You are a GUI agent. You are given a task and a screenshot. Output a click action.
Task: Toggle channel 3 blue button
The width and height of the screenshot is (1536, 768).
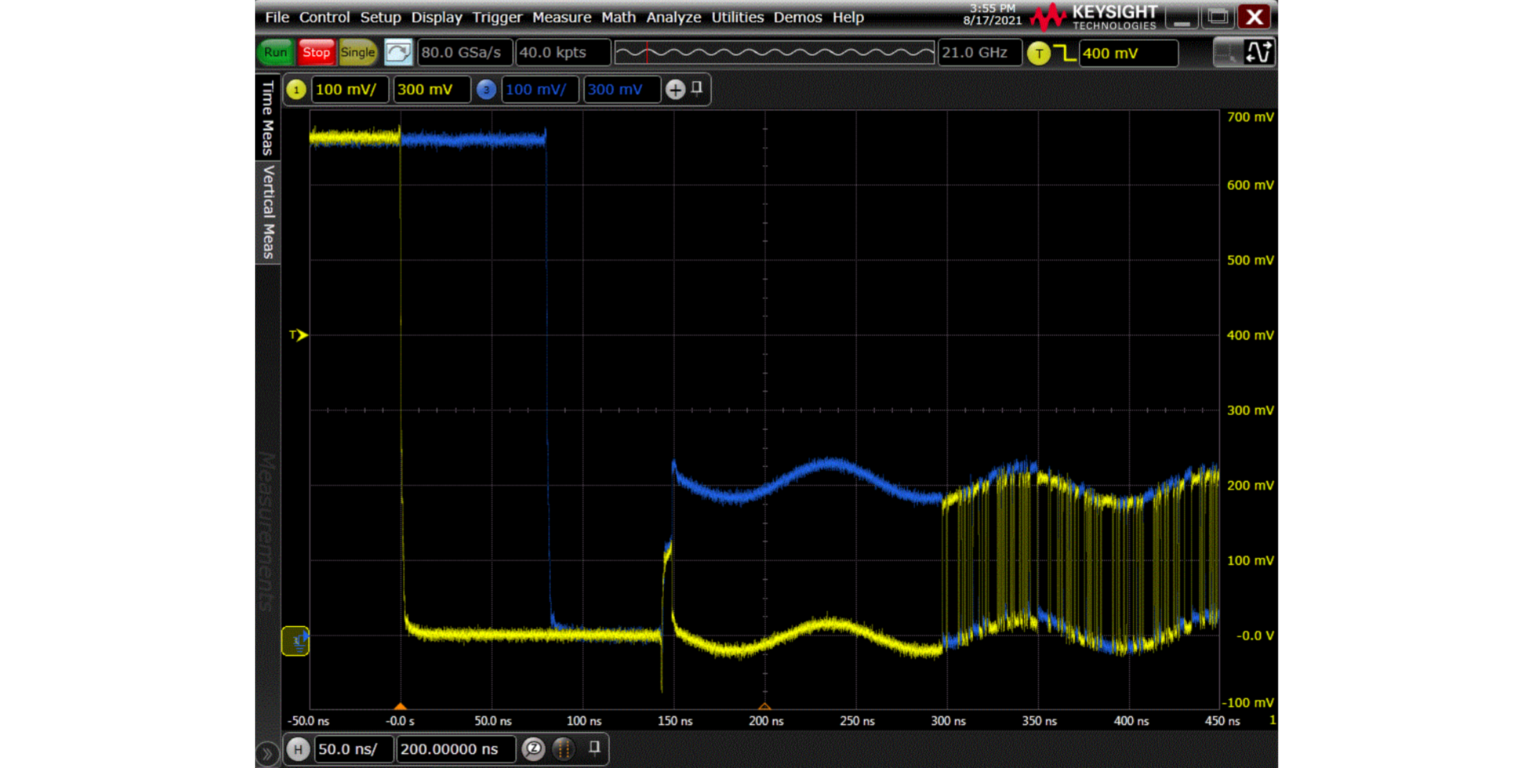(x=486, y=90)
